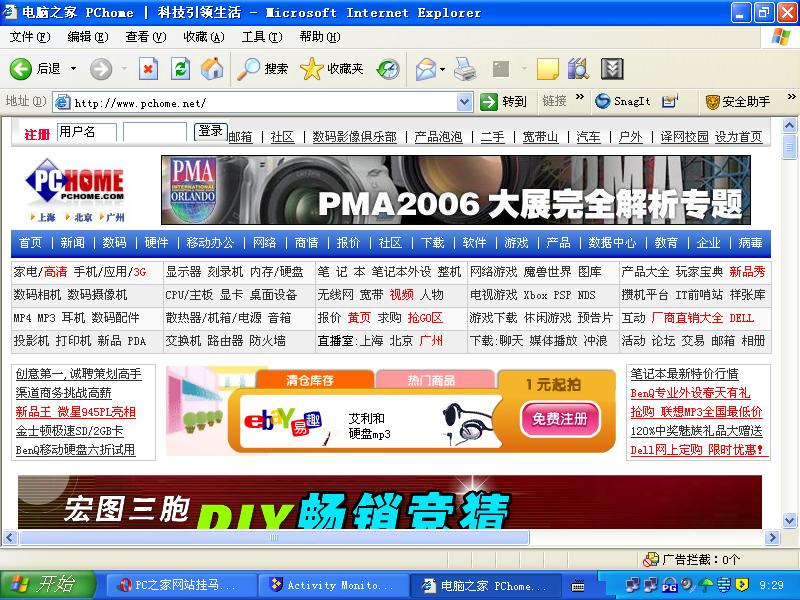Click the 免费注册 pink button in eBay ad
The height and width of the screenshot is (600, 800).
560,418
